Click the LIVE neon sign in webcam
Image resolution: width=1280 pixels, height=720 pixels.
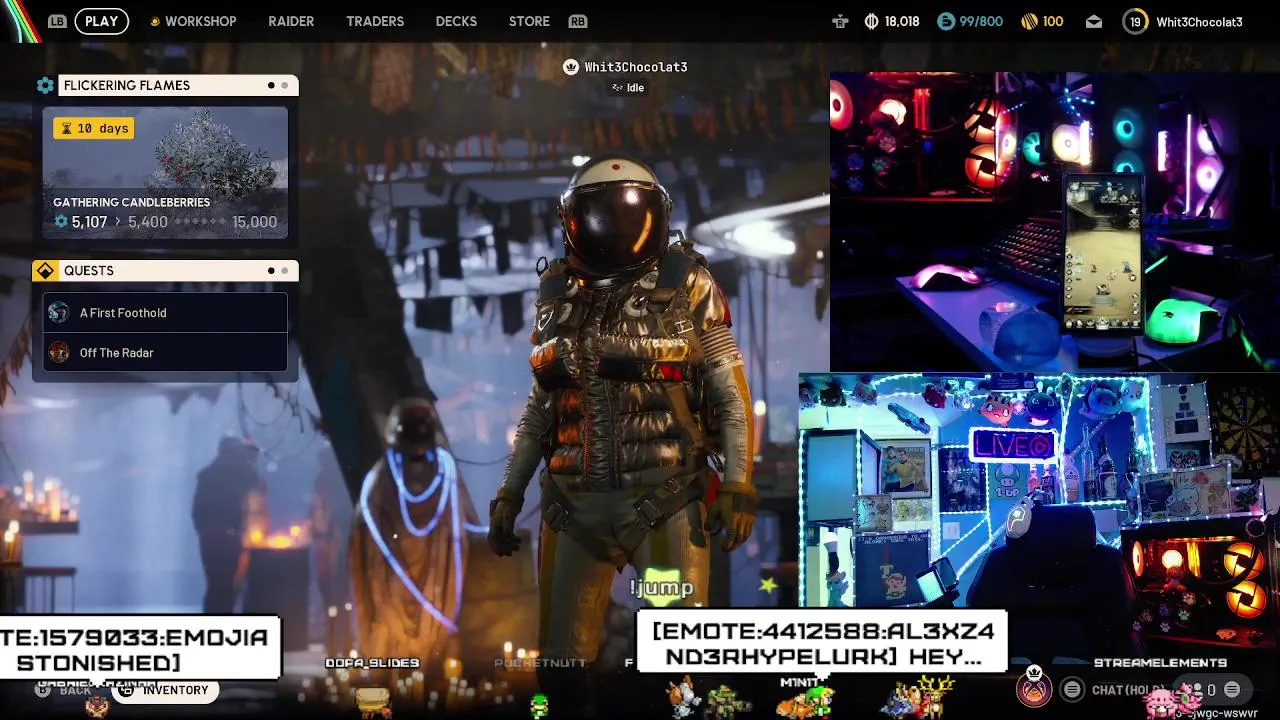pos(1013,445)
